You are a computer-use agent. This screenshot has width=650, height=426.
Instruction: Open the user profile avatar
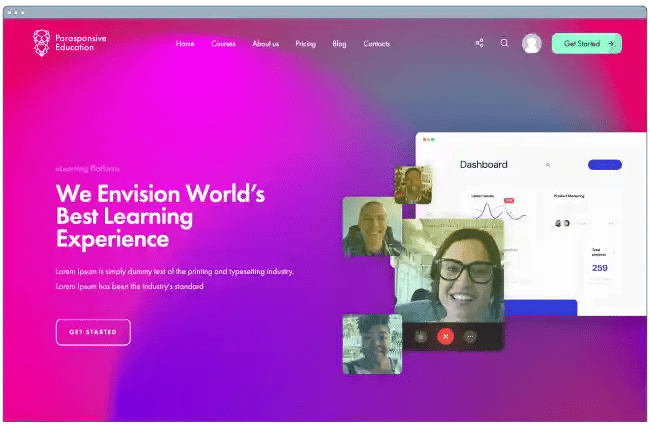[x=532, y=43]
